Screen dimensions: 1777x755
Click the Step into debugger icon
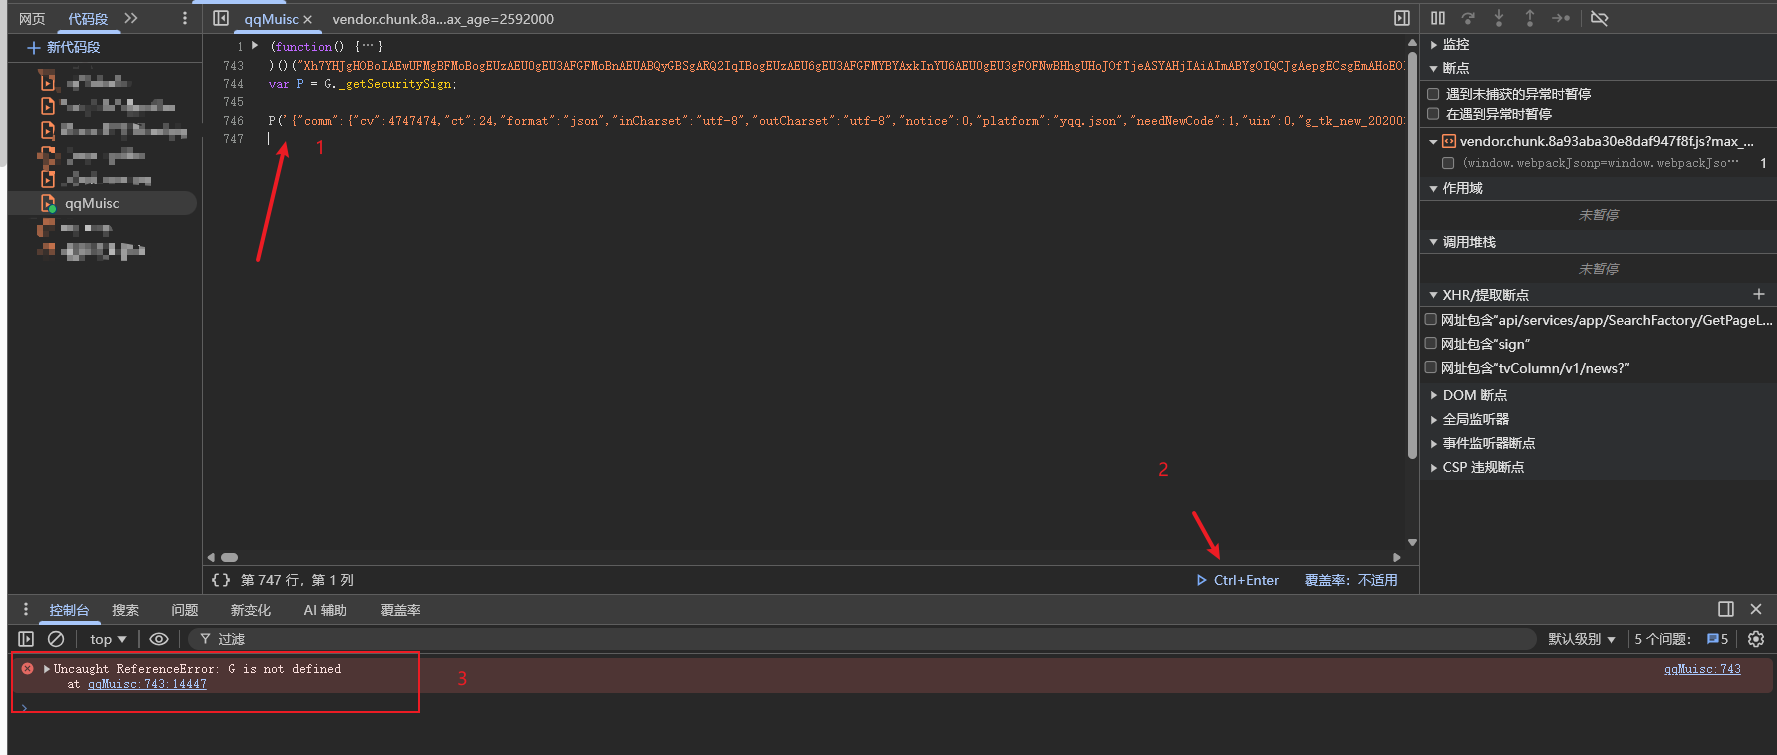(x=1499, y=18)
